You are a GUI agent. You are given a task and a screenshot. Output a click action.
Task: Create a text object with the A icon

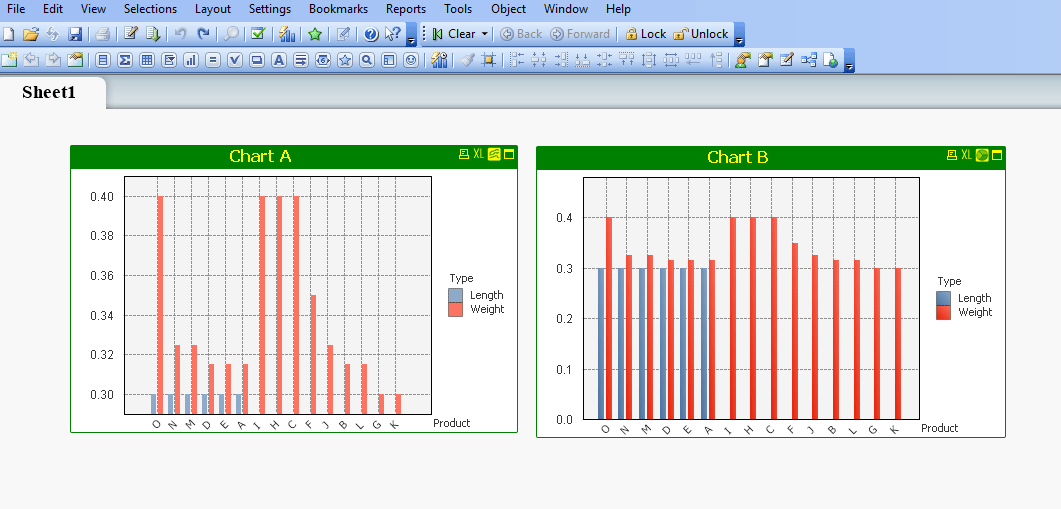point(279,60)
